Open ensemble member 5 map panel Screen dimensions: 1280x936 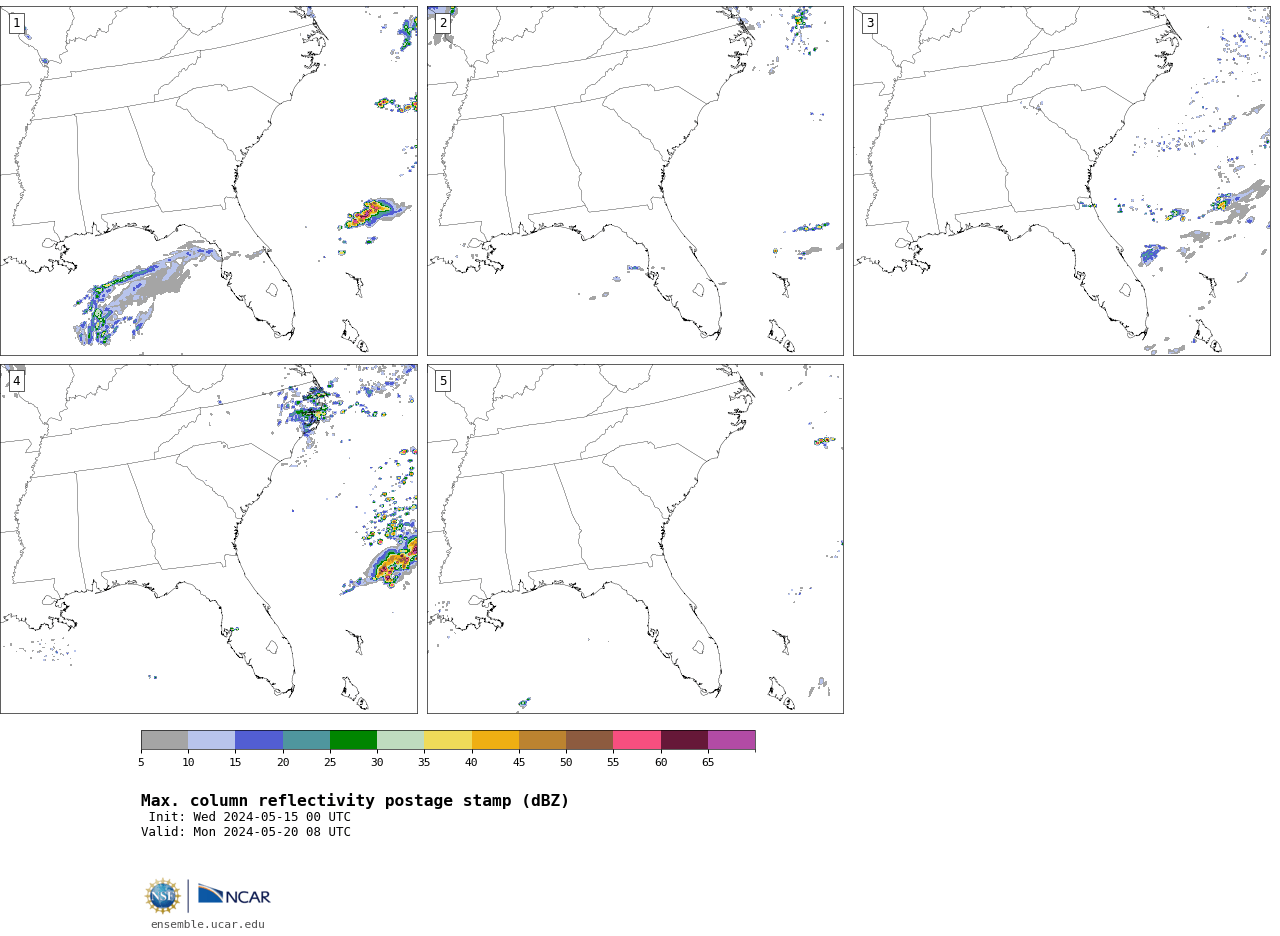point(635,539)
